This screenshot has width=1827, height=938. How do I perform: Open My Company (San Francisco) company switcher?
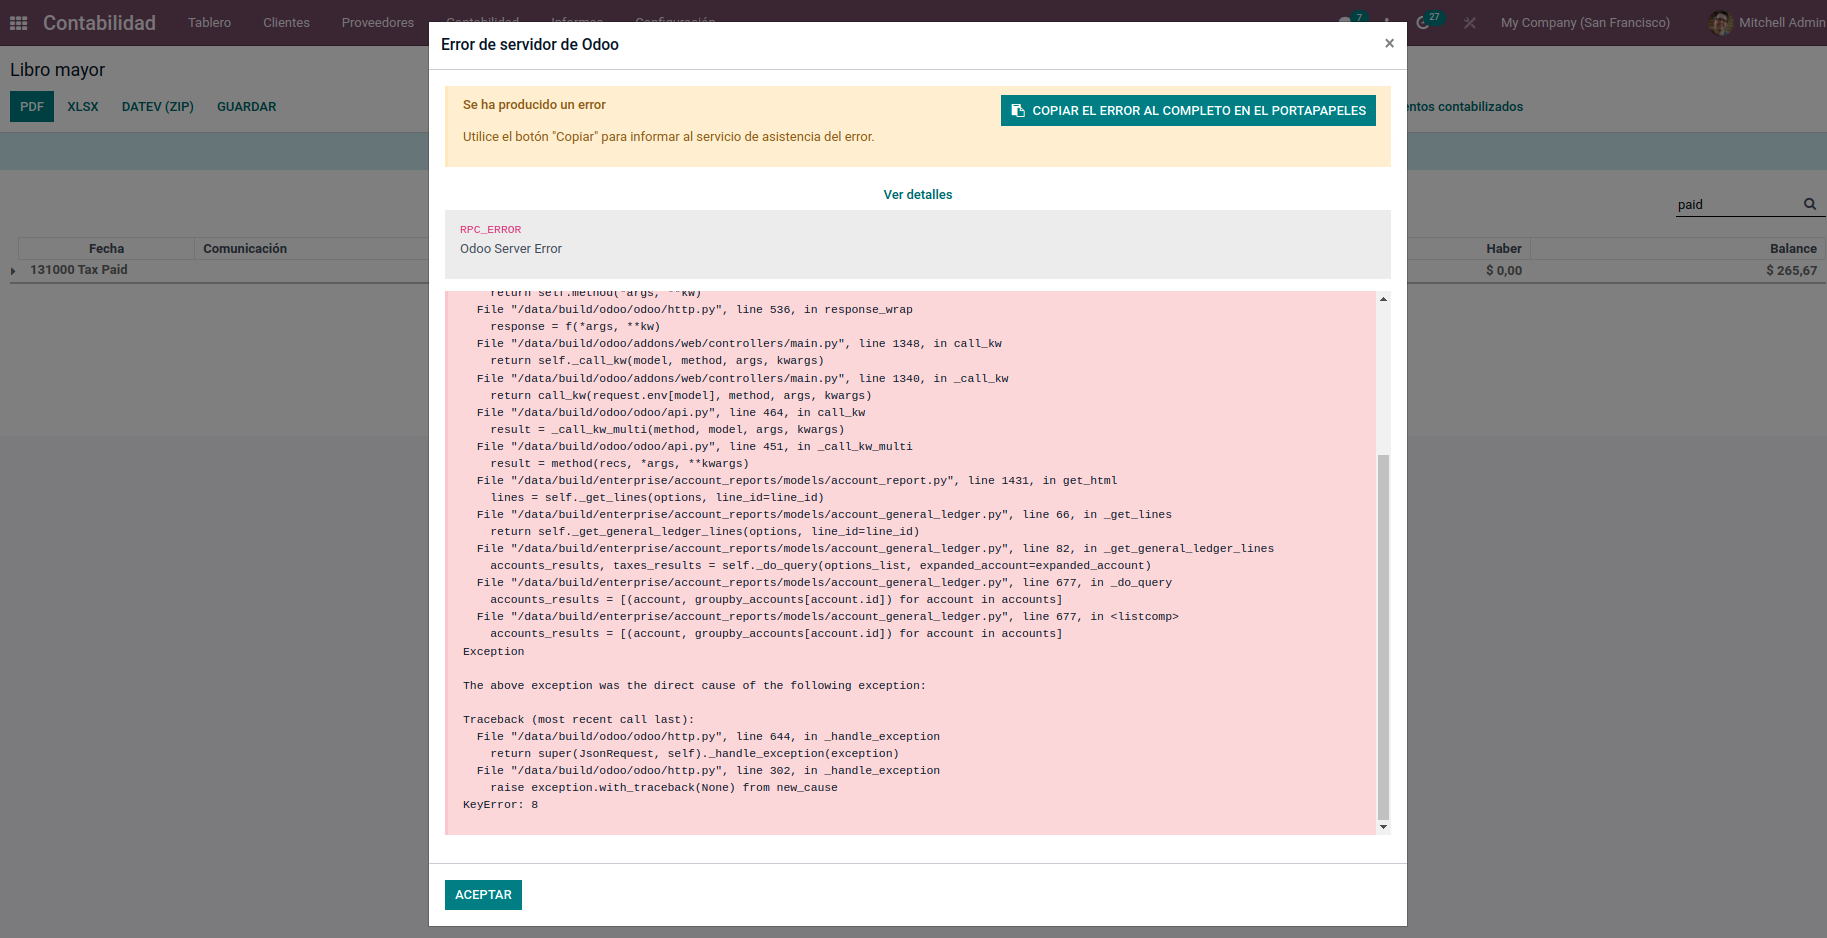1585,22
